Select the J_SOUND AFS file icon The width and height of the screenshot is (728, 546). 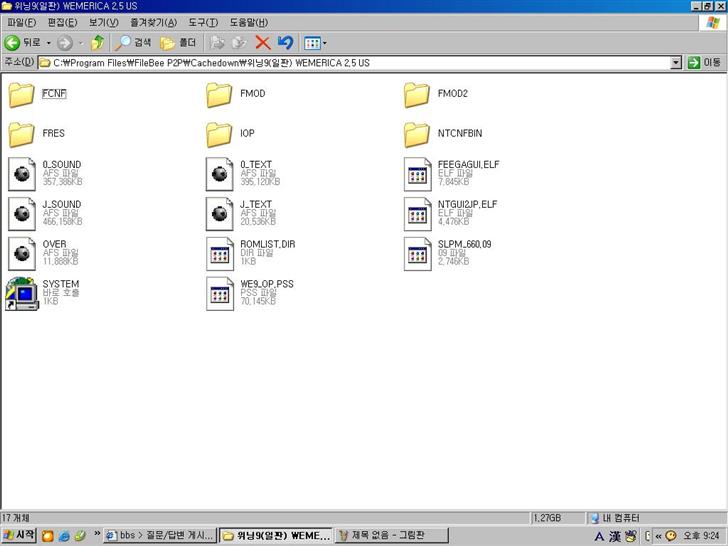pyautogui.click(x=22, y=214)
